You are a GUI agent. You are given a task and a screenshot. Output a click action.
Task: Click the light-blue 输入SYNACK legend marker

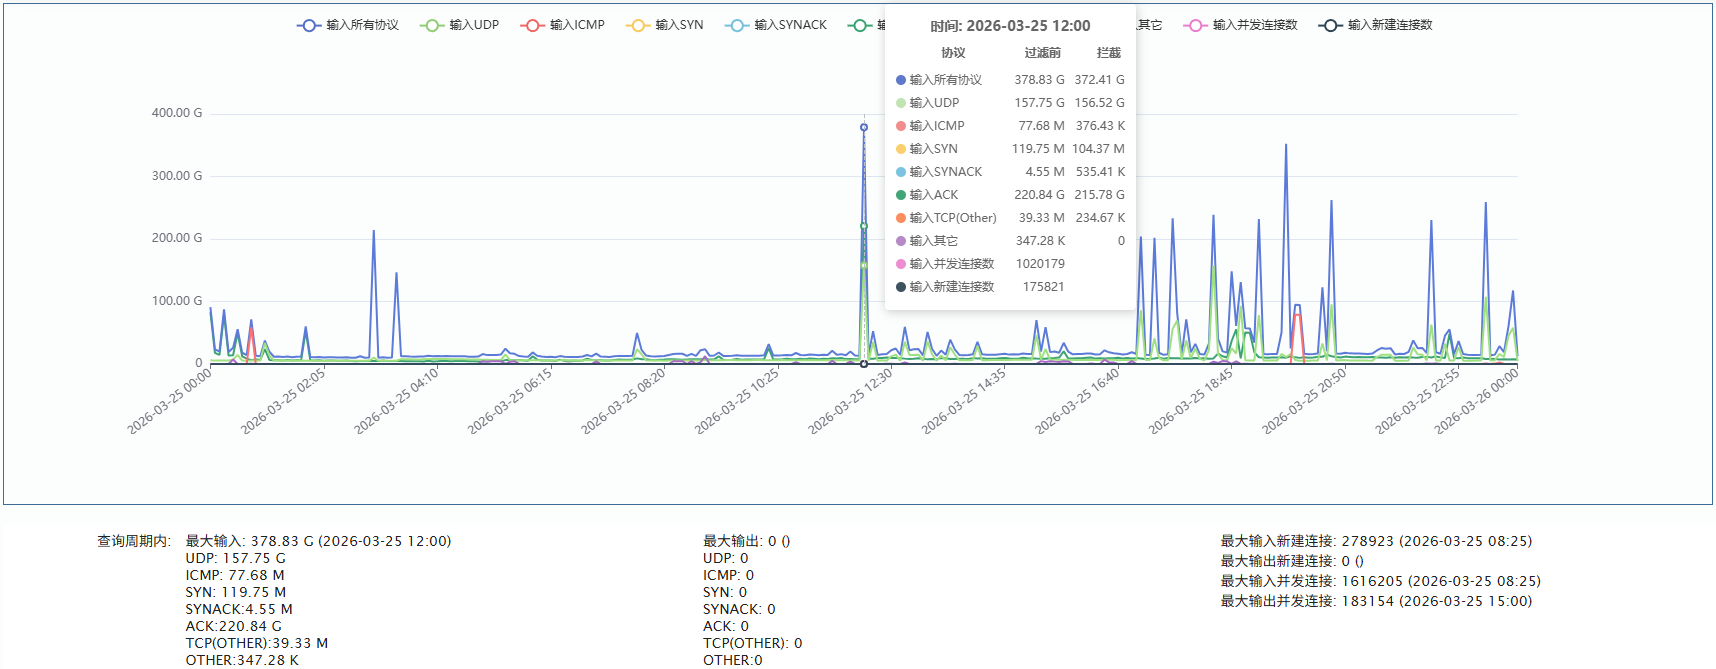pyautogui.click(x=736, y=25)
